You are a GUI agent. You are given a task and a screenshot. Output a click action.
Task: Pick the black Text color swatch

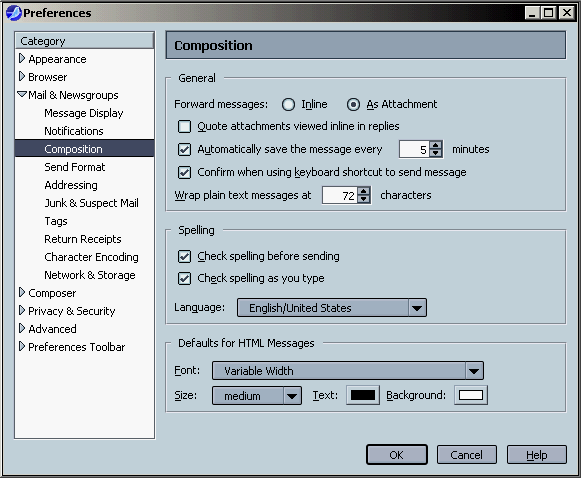pyautogui.click(x=363, y=395)
